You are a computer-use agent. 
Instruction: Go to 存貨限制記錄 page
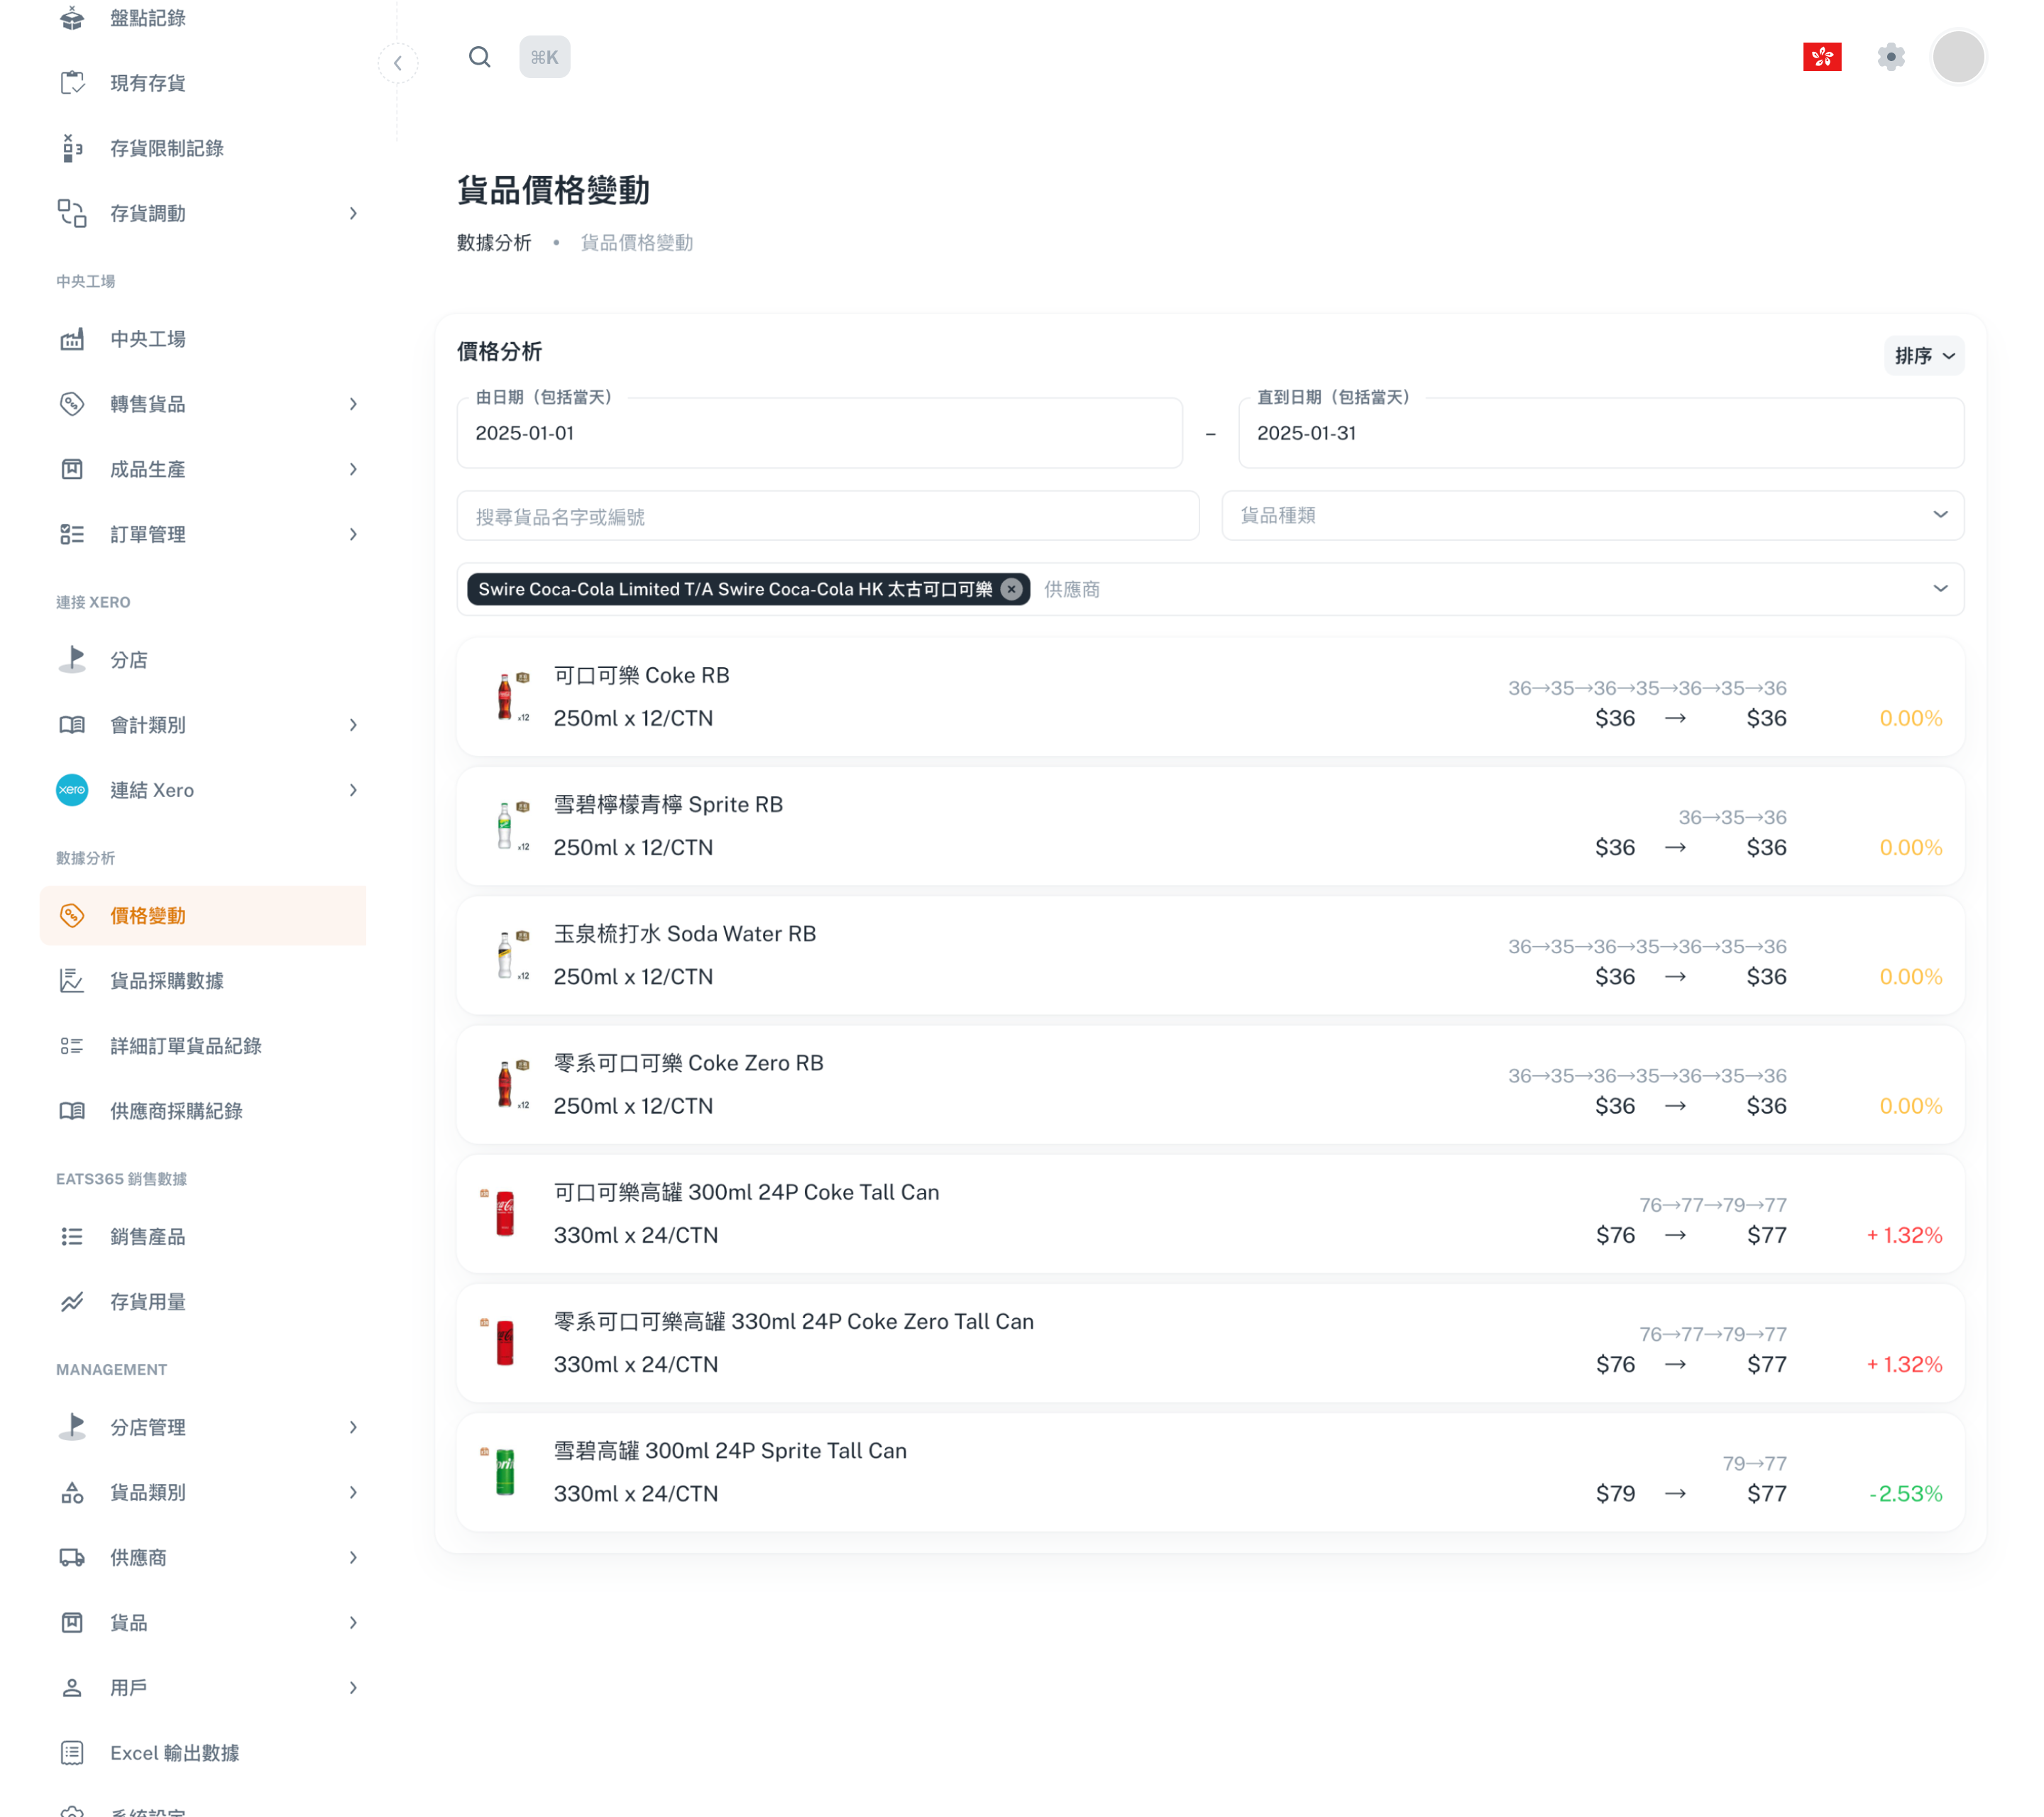pyautogui.click(x=203, y=148)
